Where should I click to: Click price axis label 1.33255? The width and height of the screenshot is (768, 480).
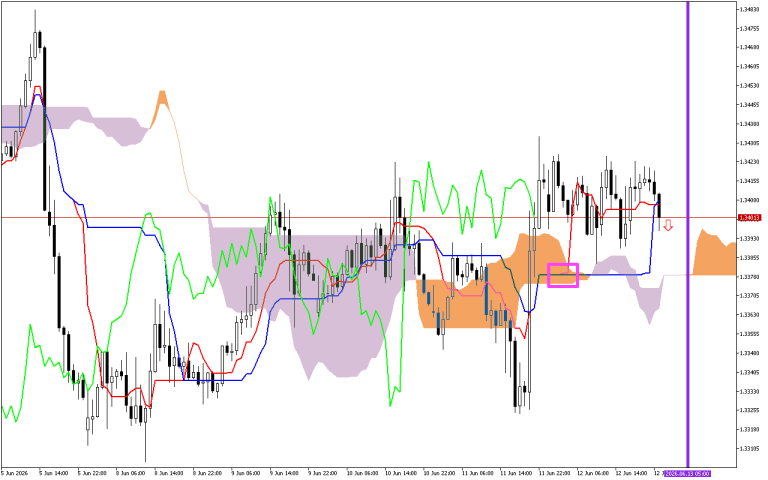tap(749, 410)
